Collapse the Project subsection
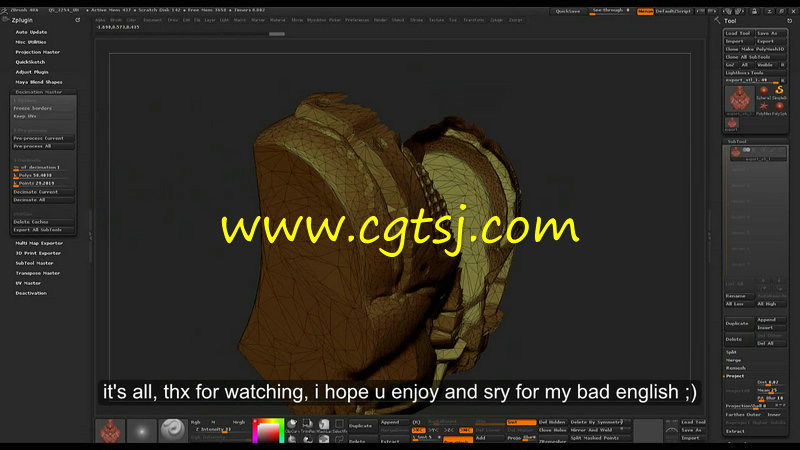This screenshot has width=800, height=450. point(735,376)
